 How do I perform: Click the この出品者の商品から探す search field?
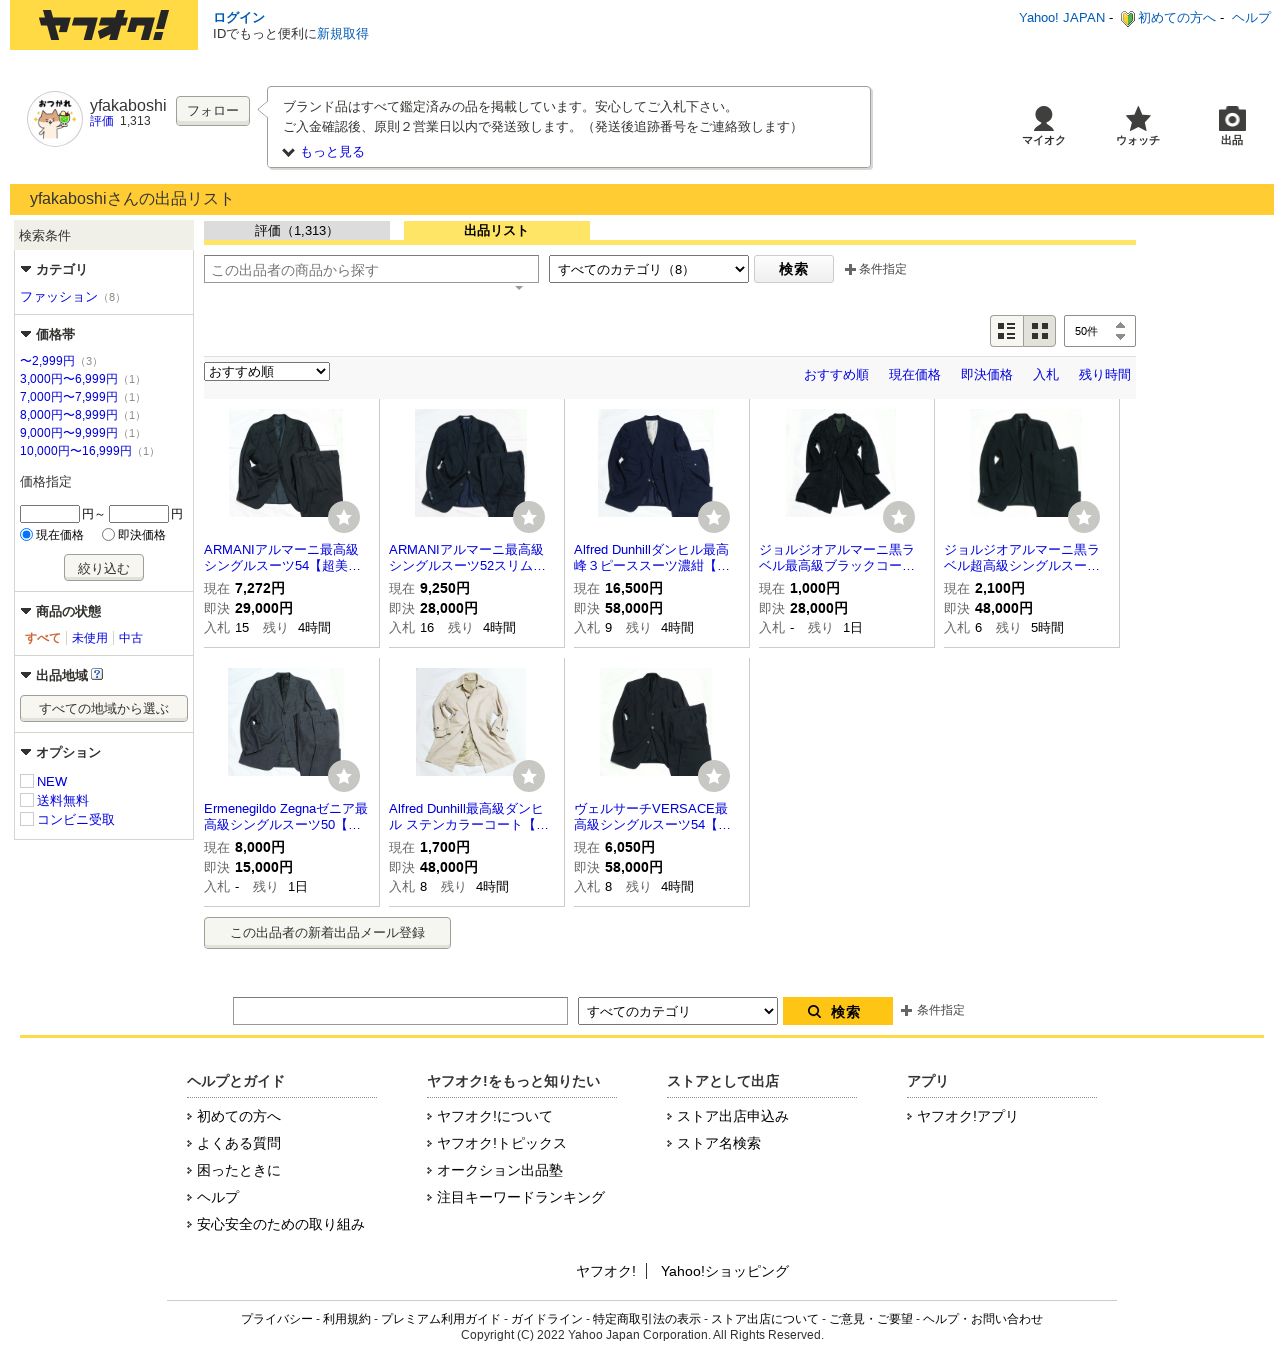click(371, 269)
